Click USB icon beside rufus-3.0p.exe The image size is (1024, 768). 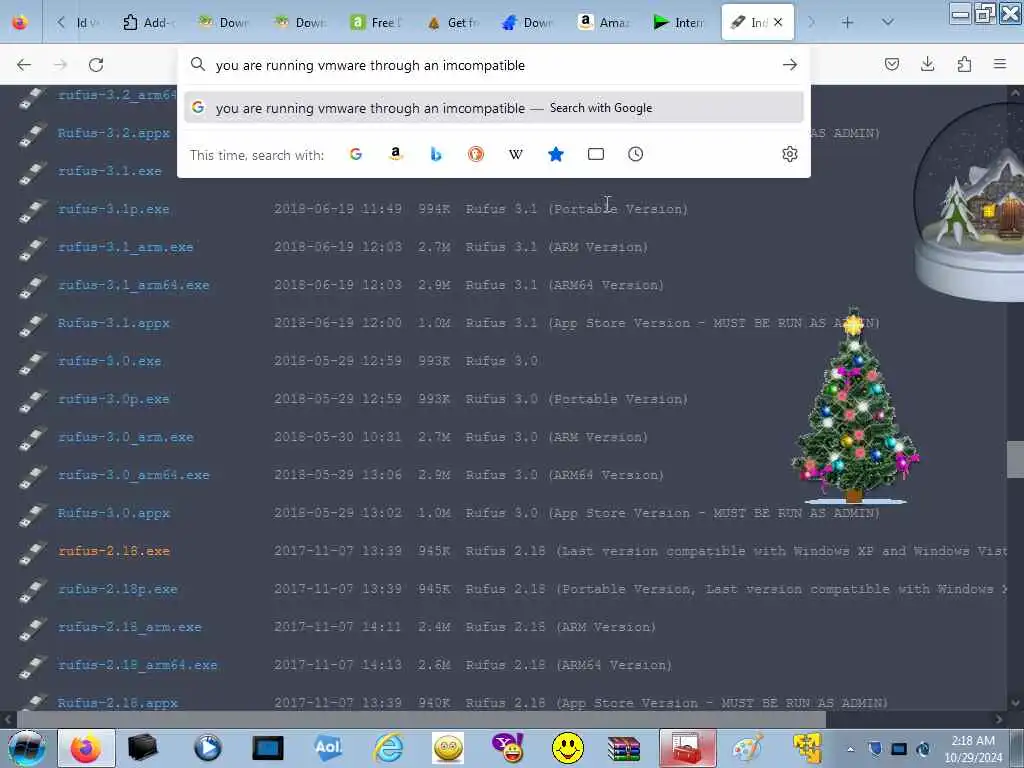point(33,400)
